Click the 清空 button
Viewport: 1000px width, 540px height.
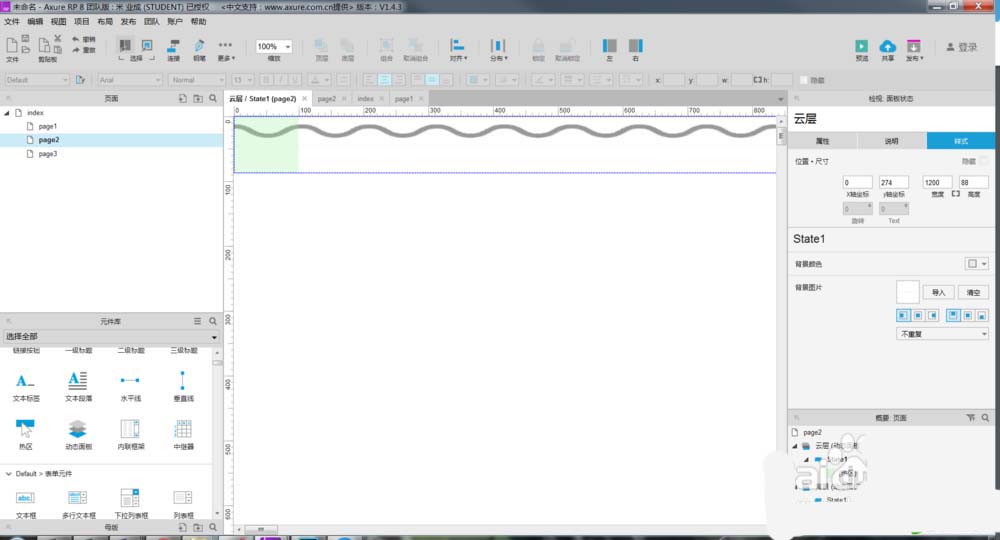point(973,292)
